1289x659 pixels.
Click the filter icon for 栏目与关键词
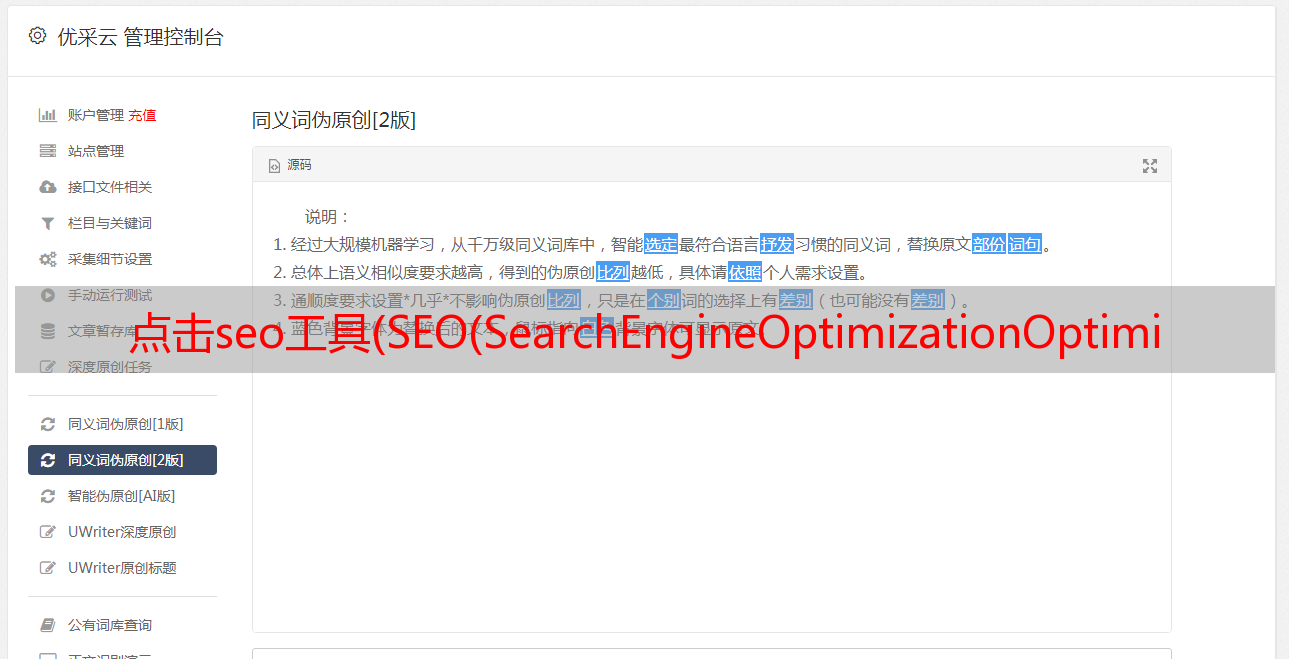click(x=47, y=223)
